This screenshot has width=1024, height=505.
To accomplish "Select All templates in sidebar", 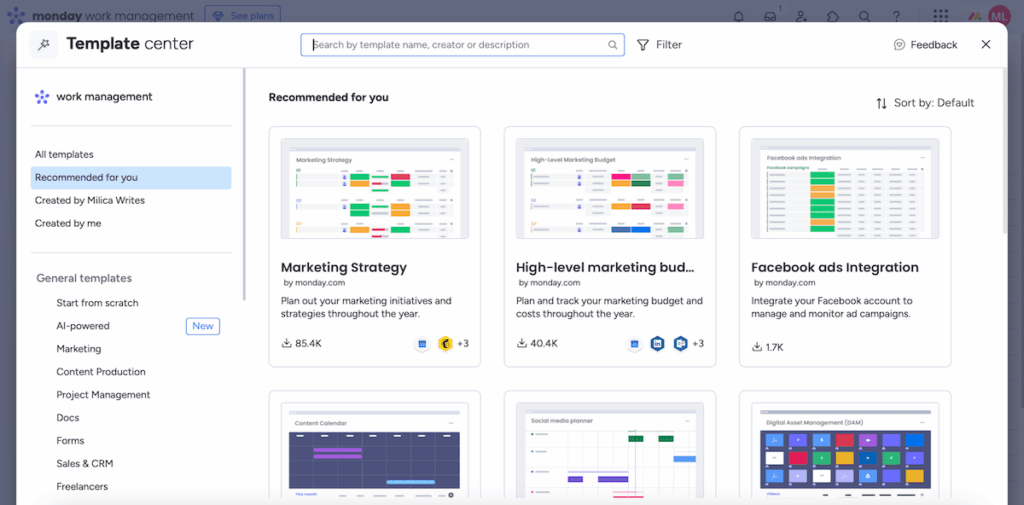I will (64, 155).
